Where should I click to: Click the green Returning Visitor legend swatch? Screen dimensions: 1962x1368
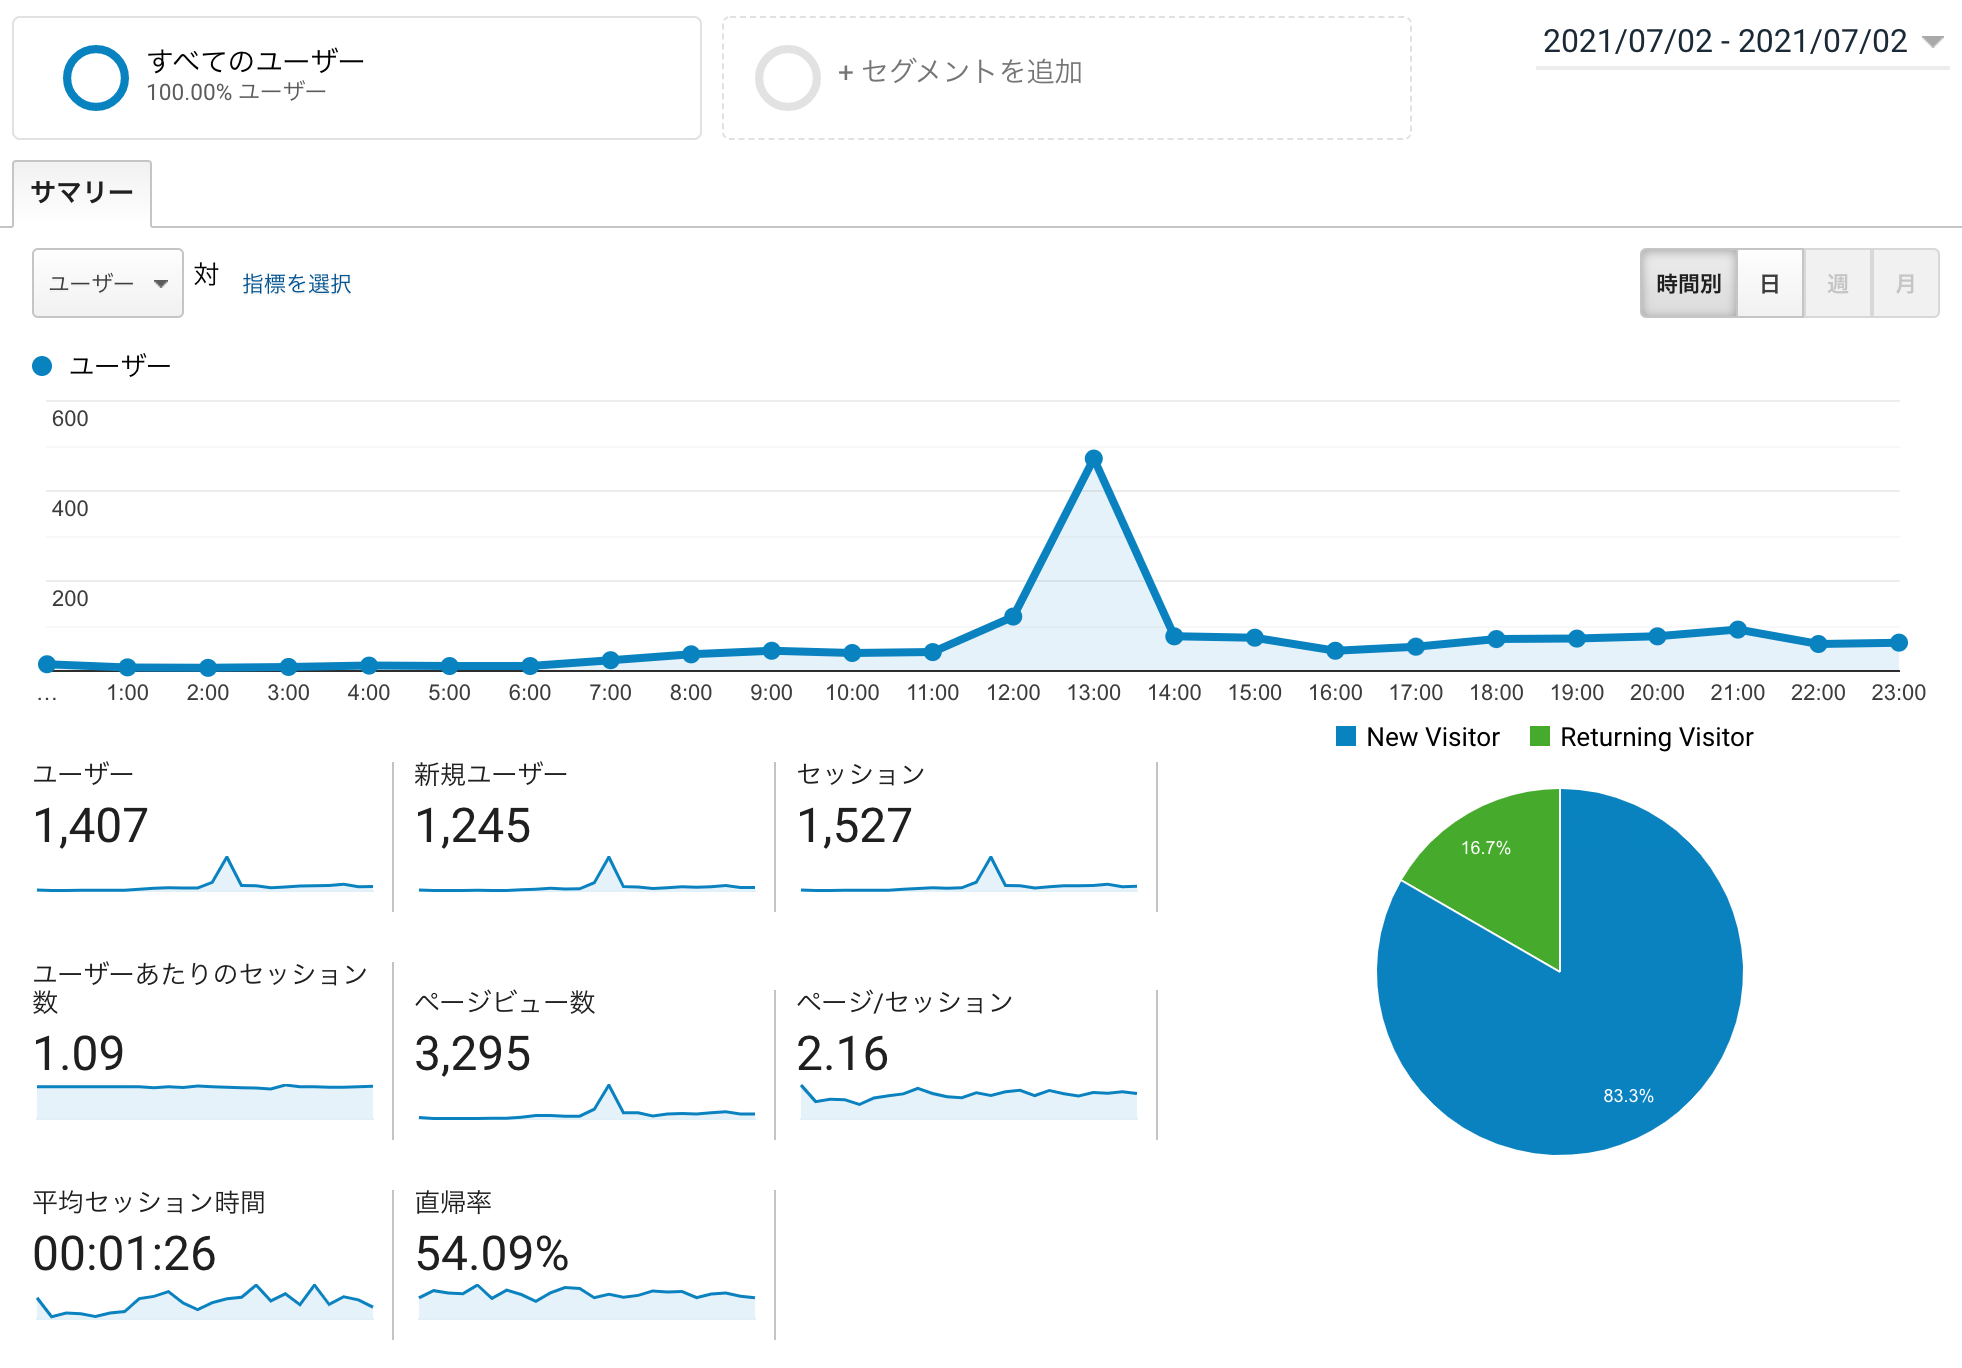(1539, 737)
